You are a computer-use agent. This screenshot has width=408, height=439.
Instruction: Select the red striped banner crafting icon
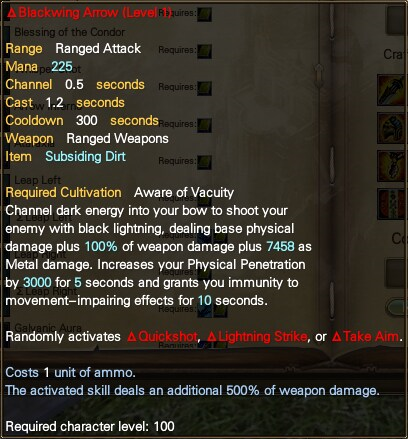pos(393,204)
